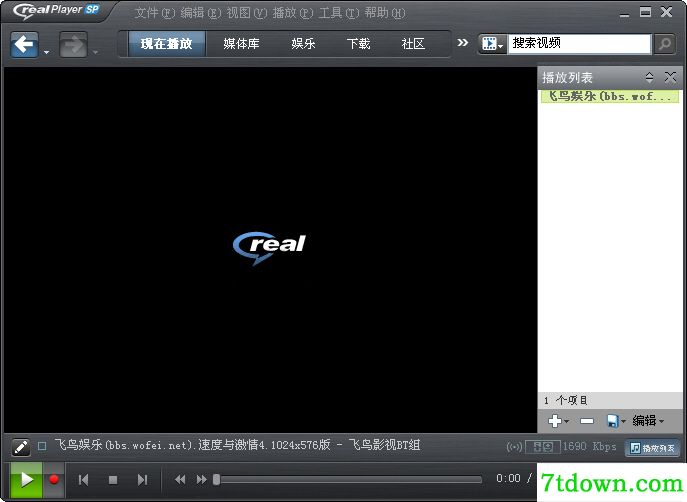Click the RealPlayer SP logo
This screenshot has height=502, width=687.
click(56, 11)
